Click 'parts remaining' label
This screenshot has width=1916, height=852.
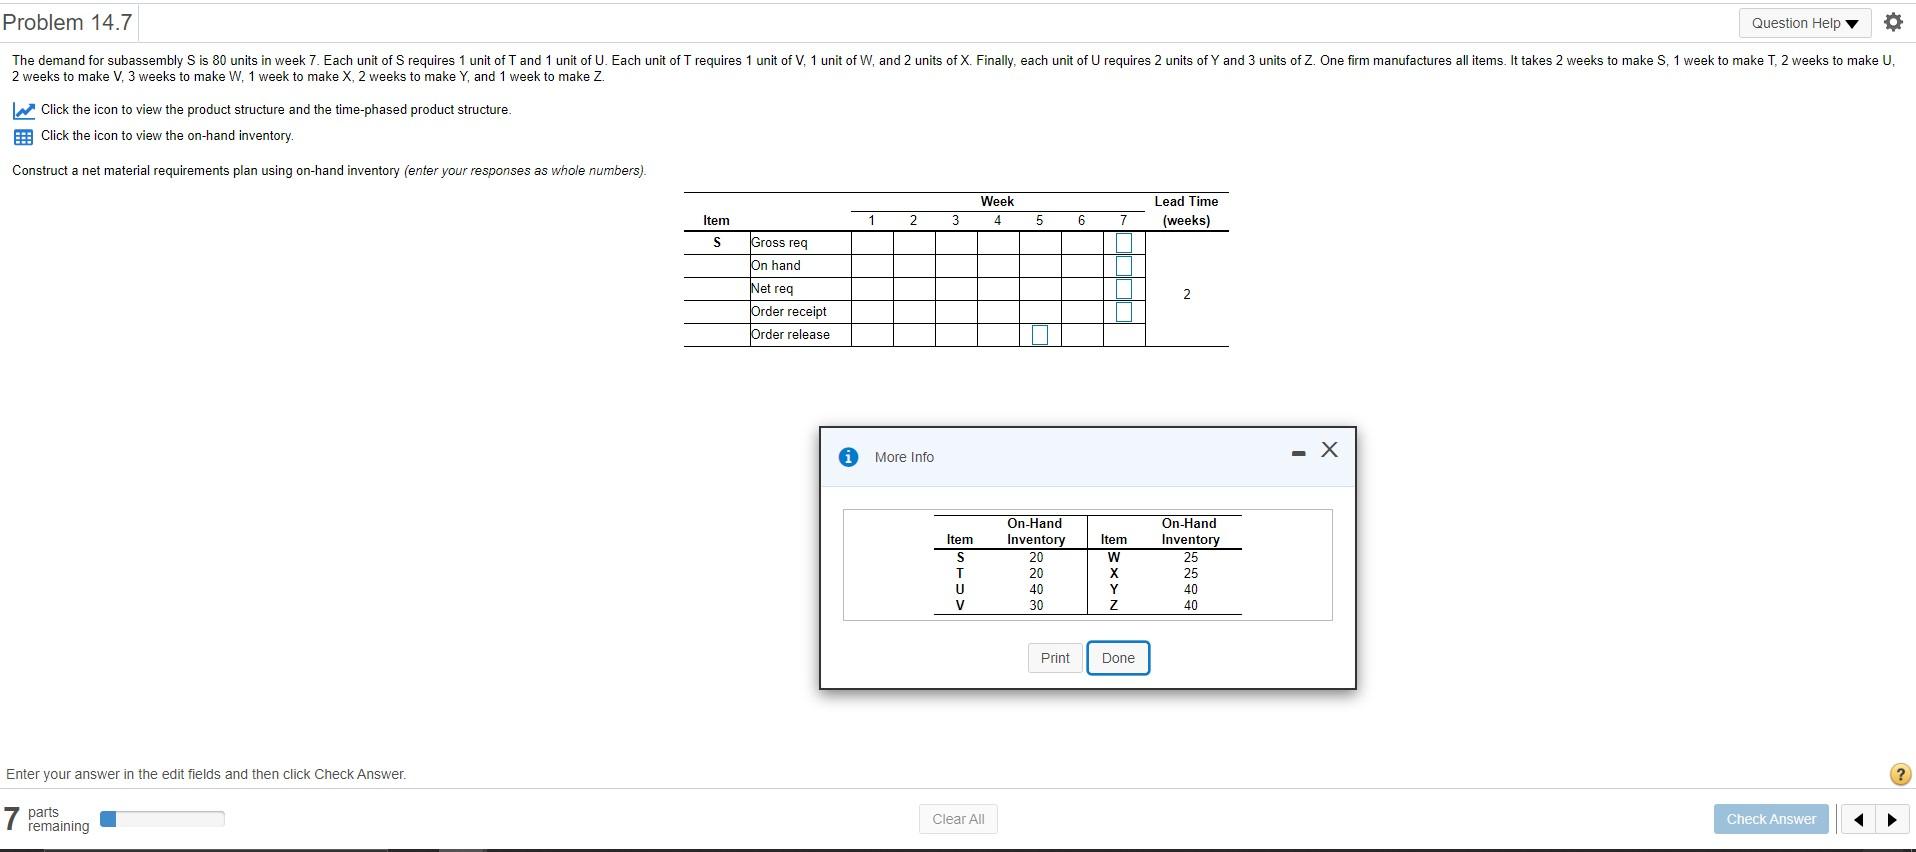(58, 819)
